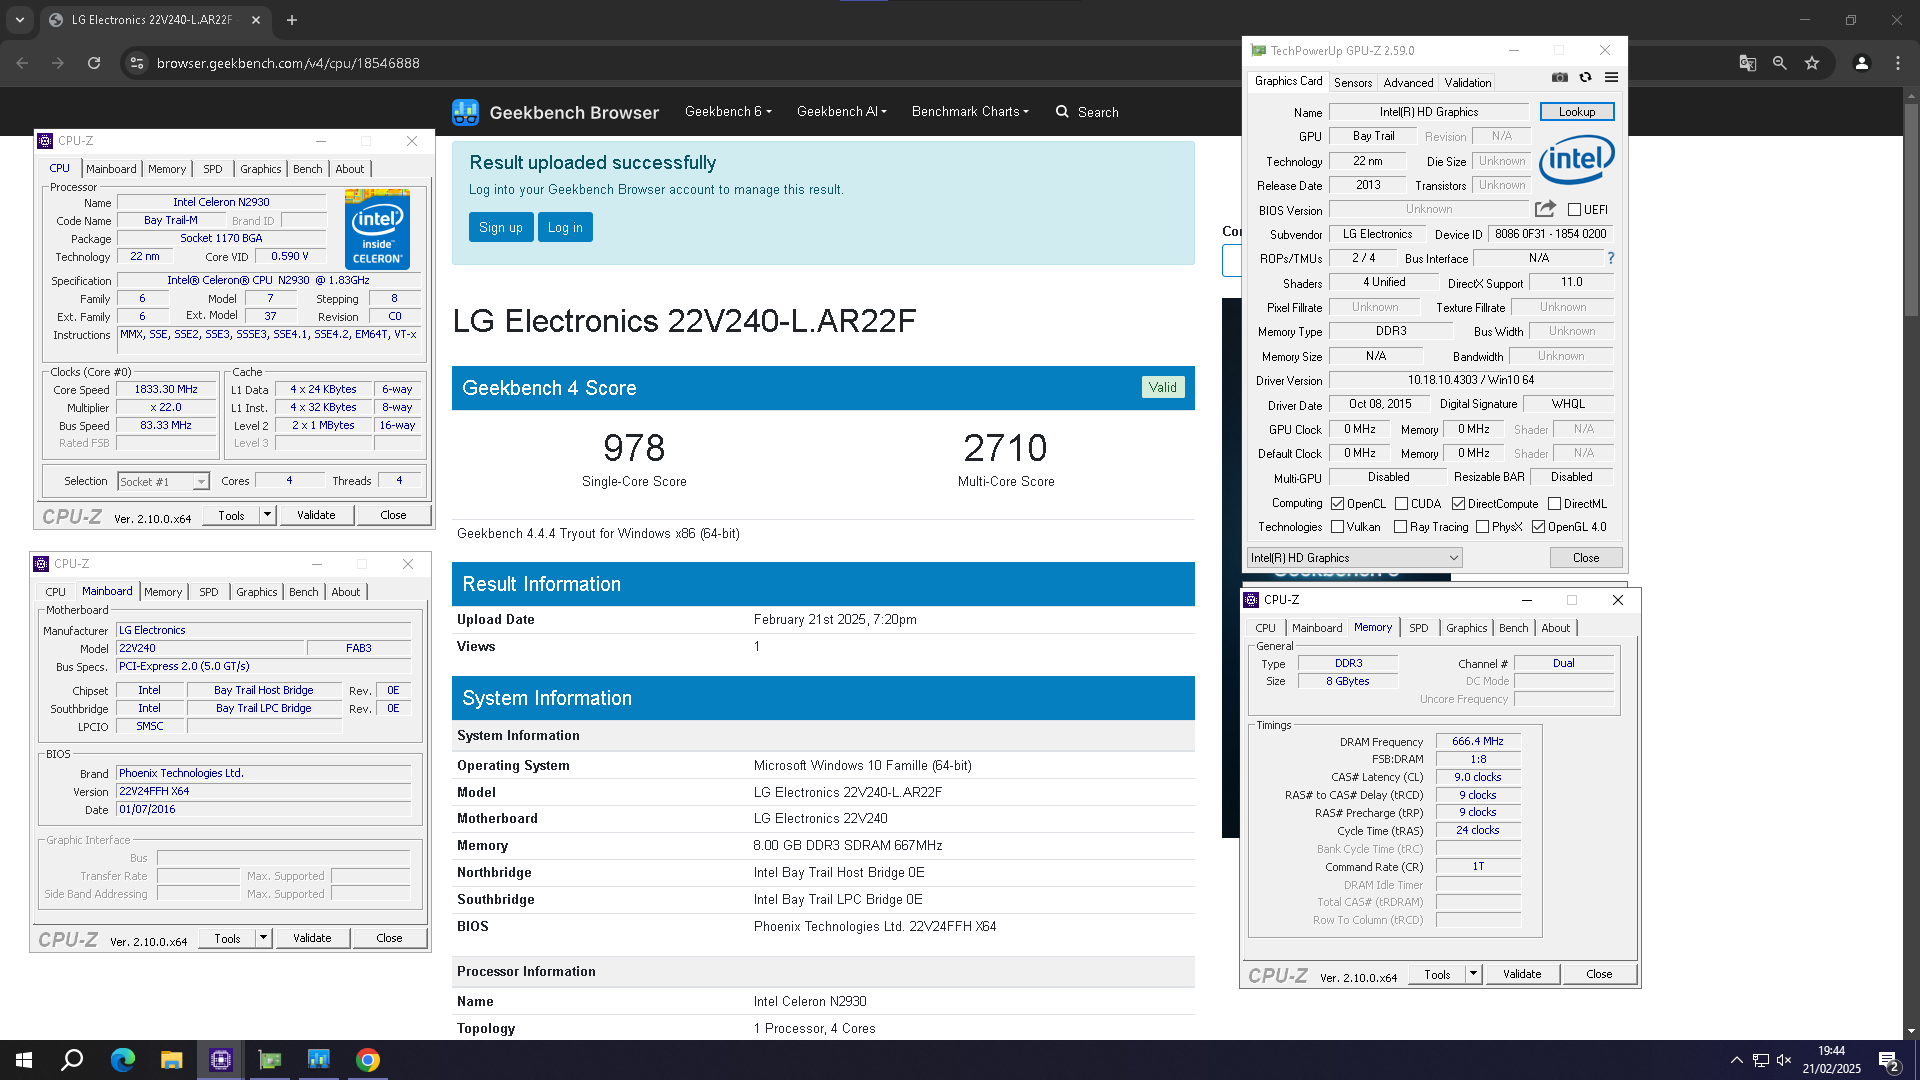
Task: Click the Close button in GPU-Z
Action: click(x=1586, y=558)
